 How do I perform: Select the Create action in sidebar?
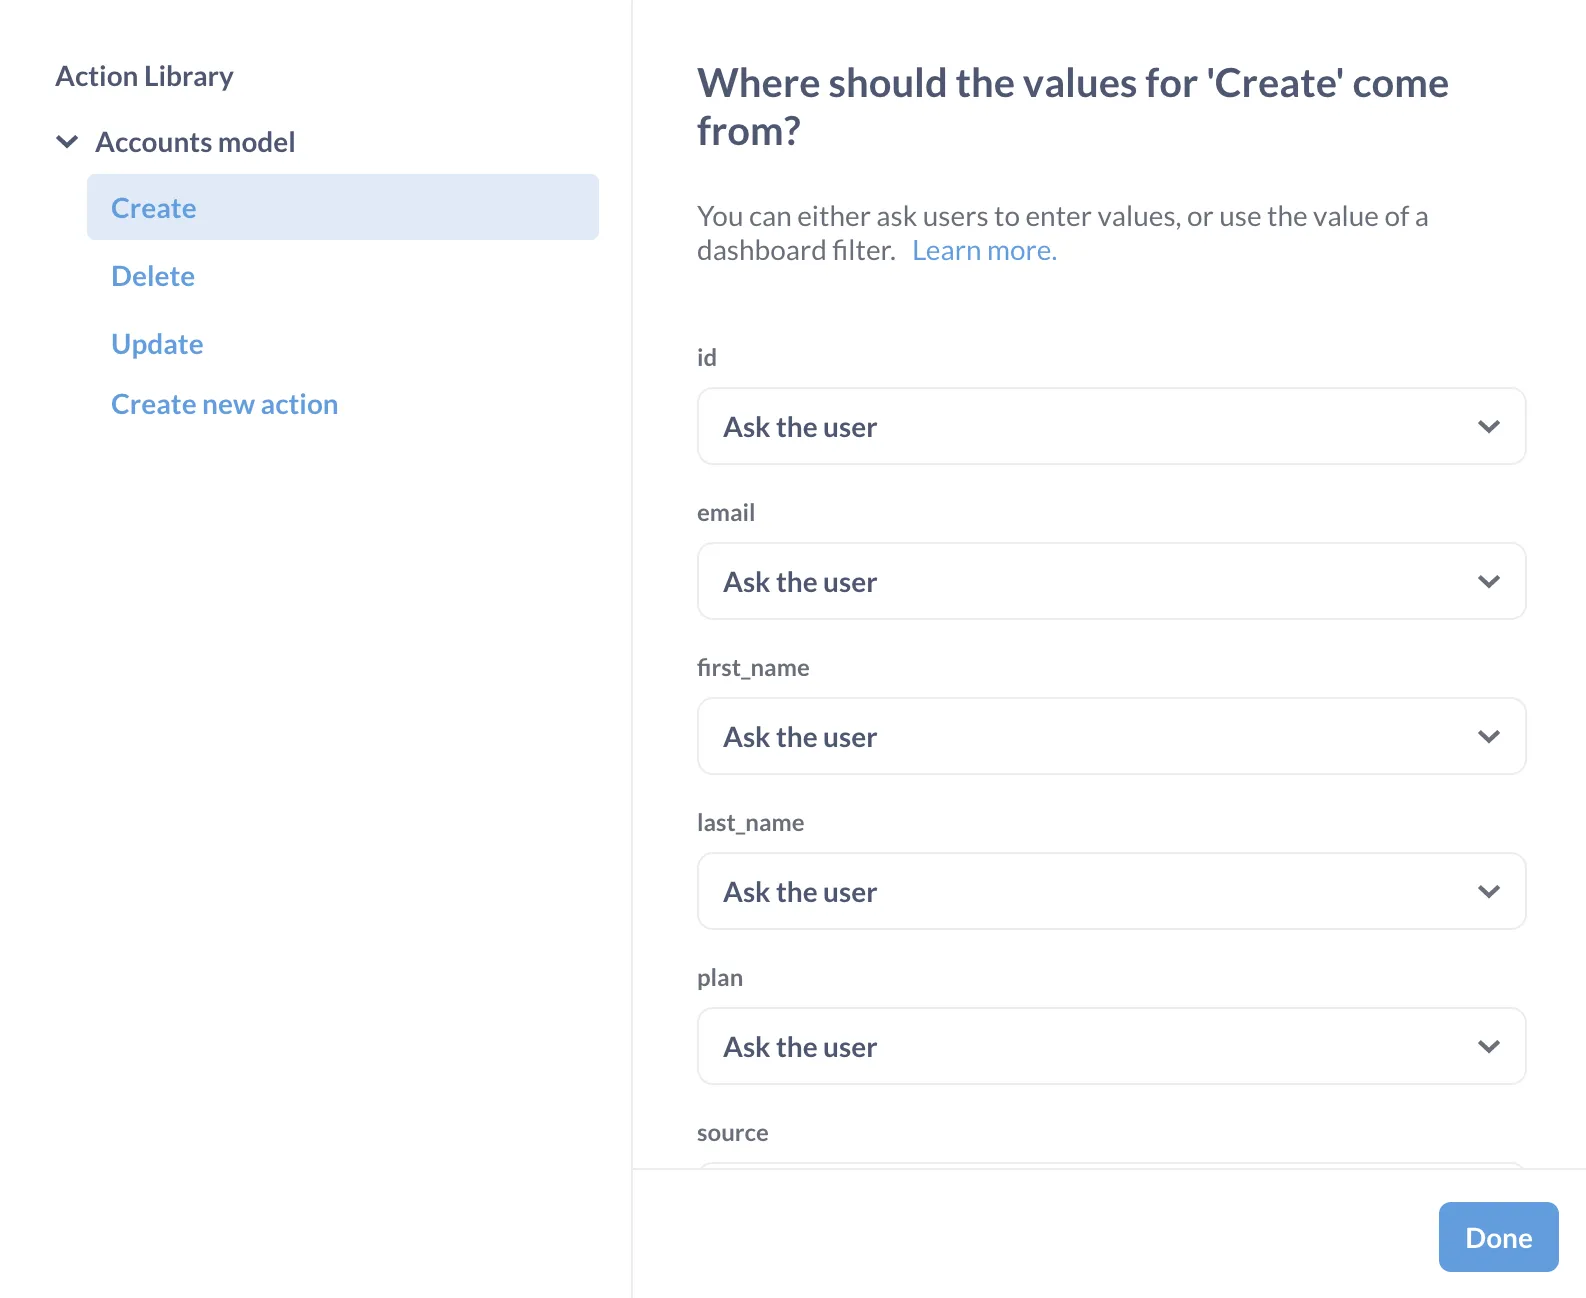click(x=154, y=208)
